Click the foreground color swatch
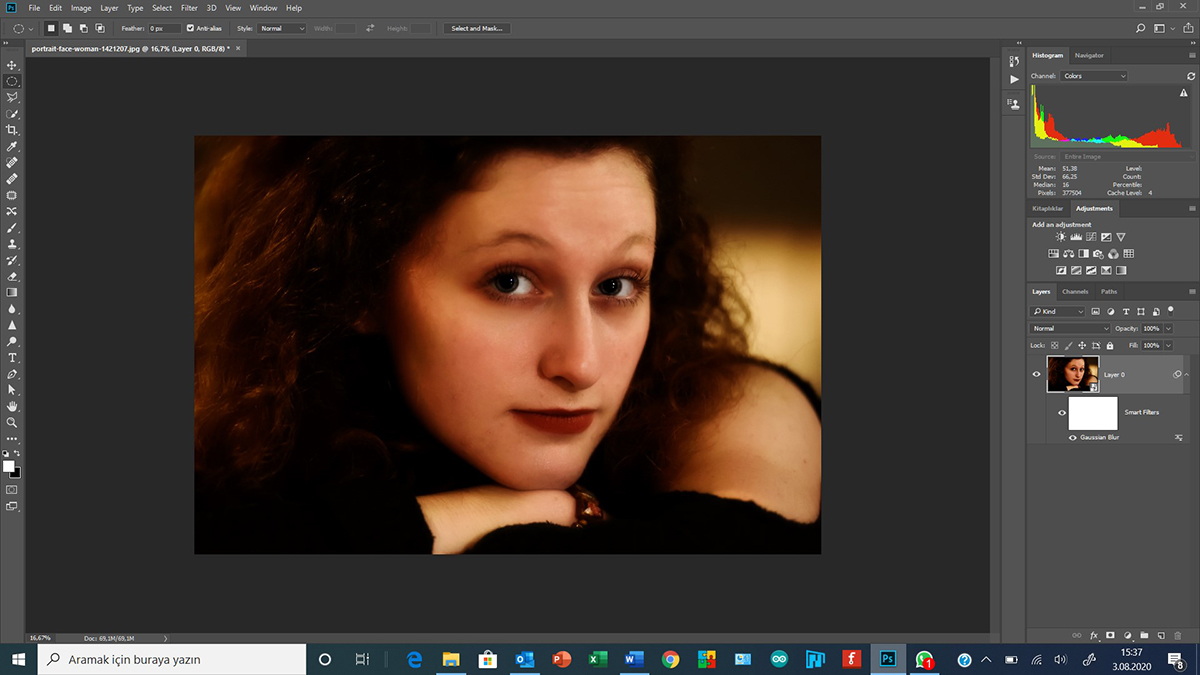This screenshot has height=675, width=1200. (x=9, y=466)
